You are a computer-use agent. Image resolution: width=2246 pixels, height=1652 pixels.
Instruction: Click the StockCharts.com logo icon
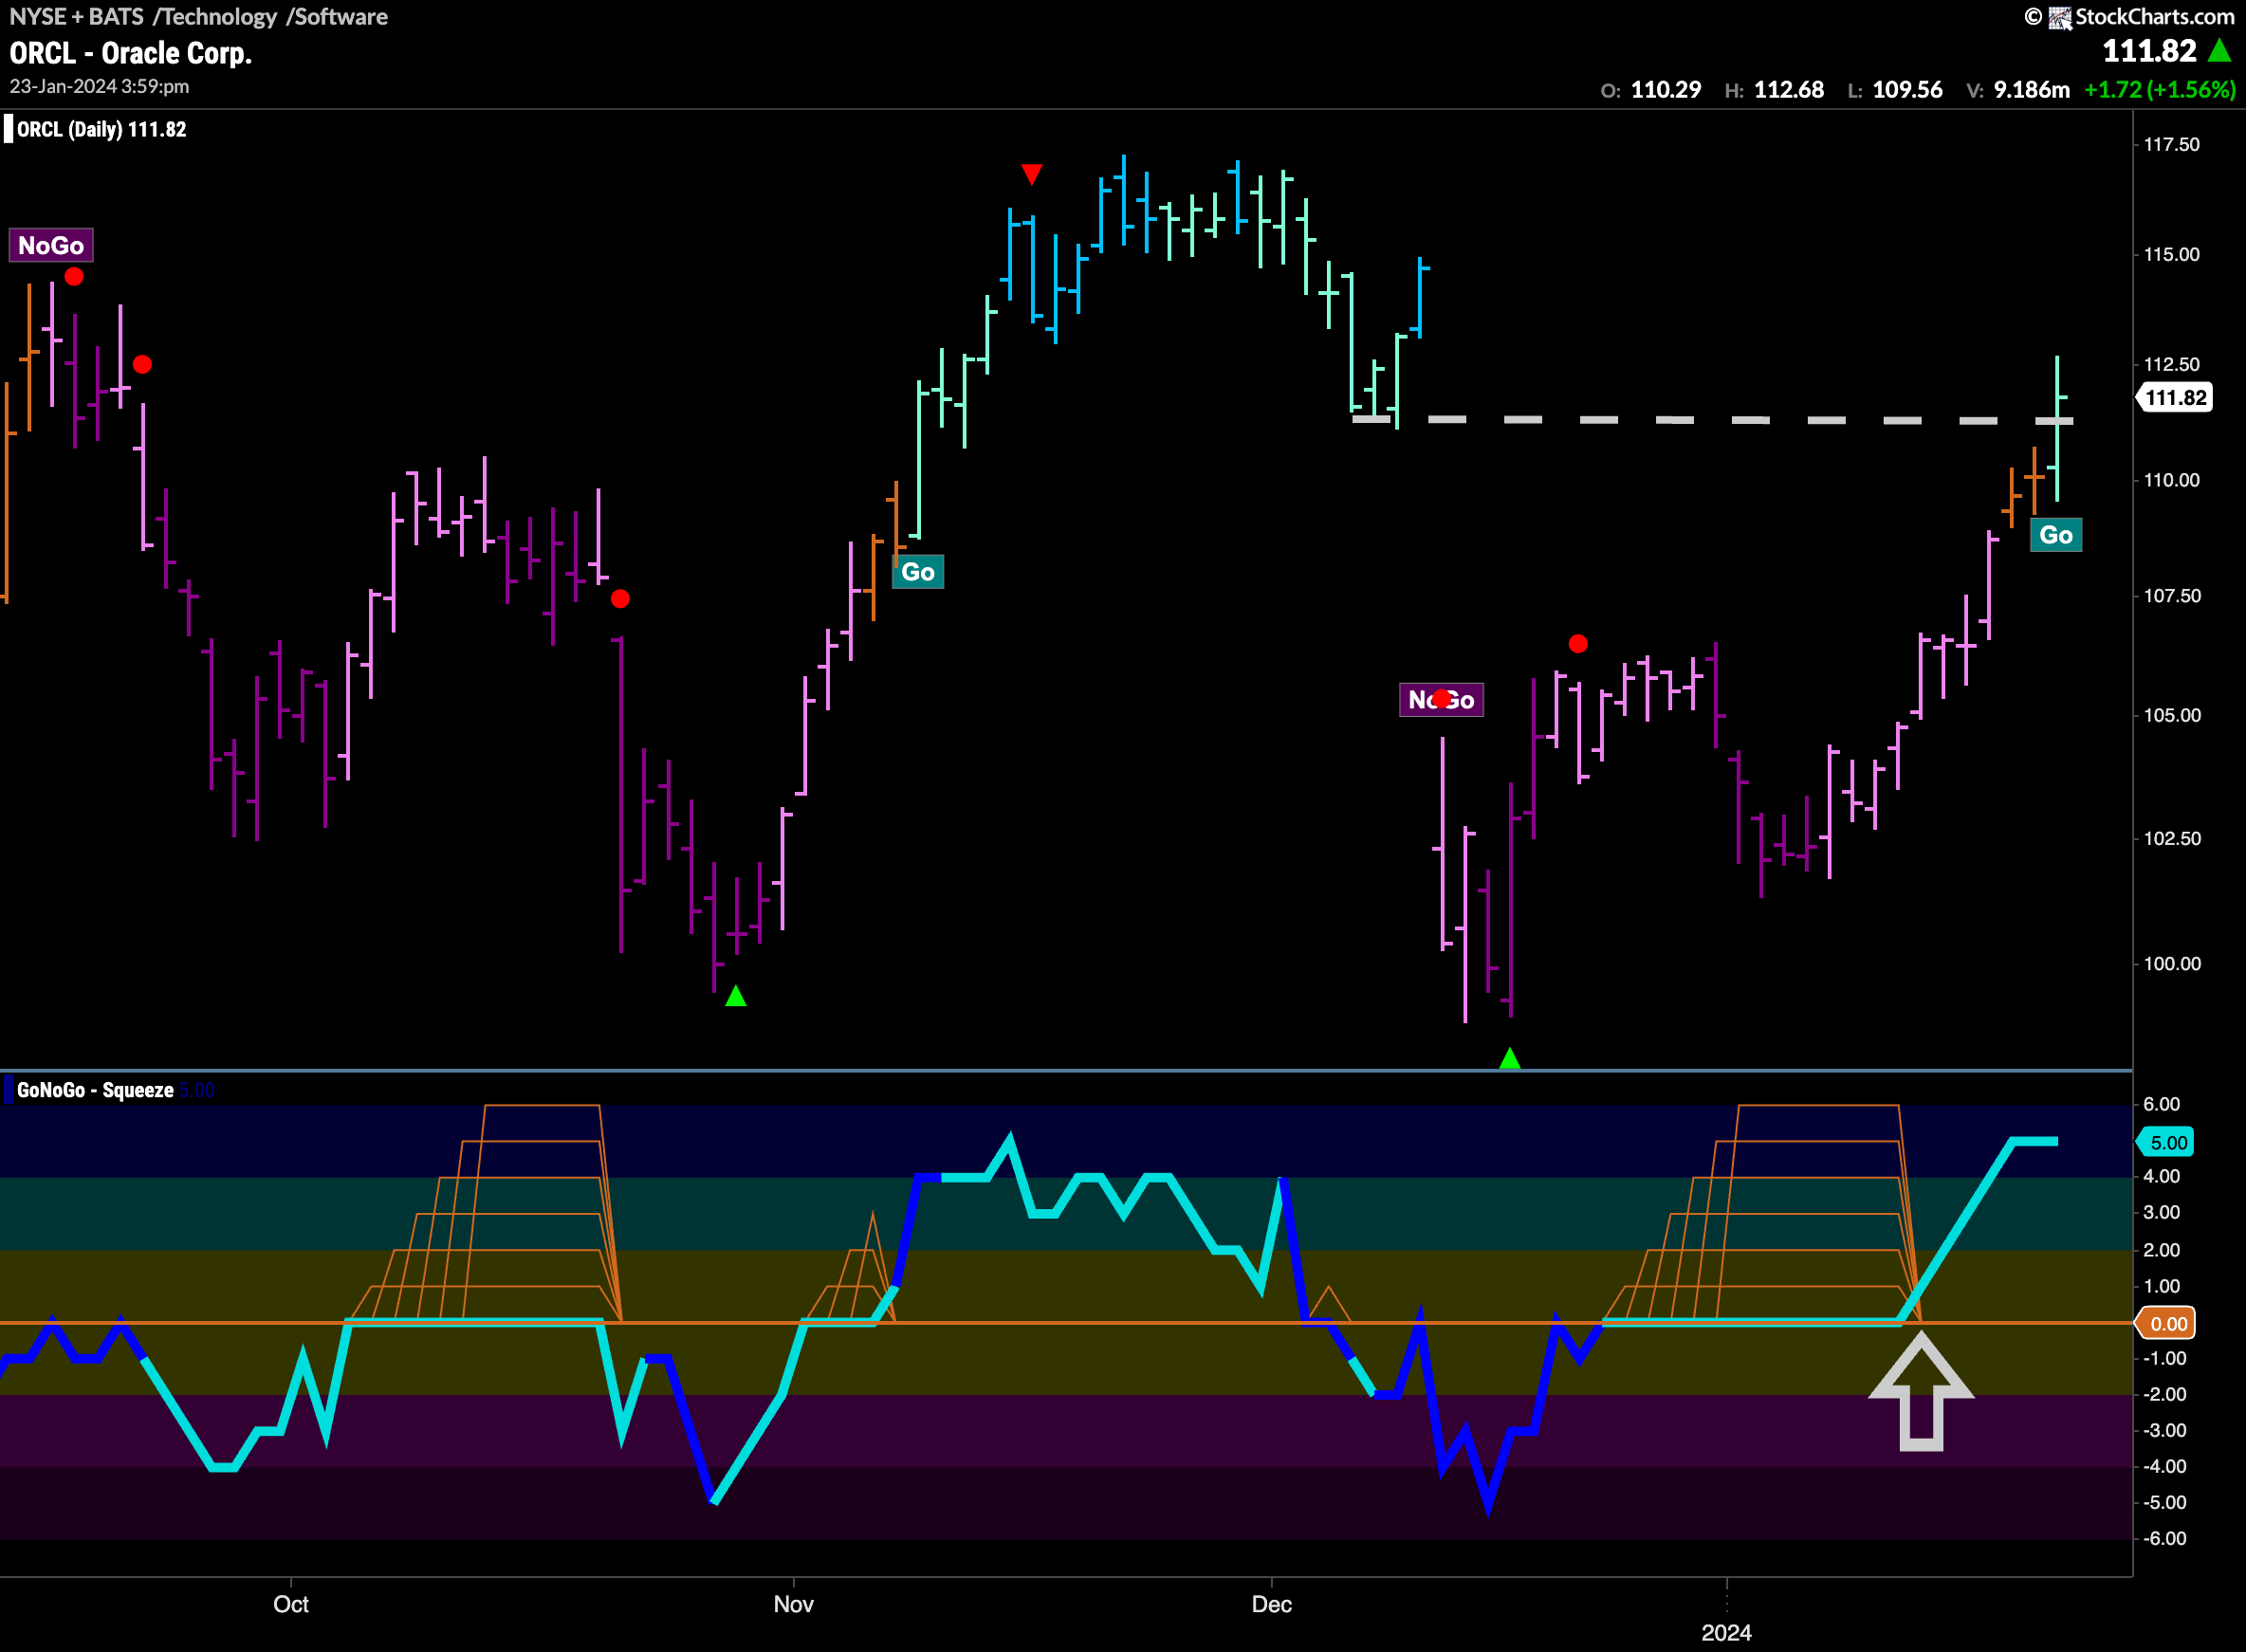(2059, 17)
